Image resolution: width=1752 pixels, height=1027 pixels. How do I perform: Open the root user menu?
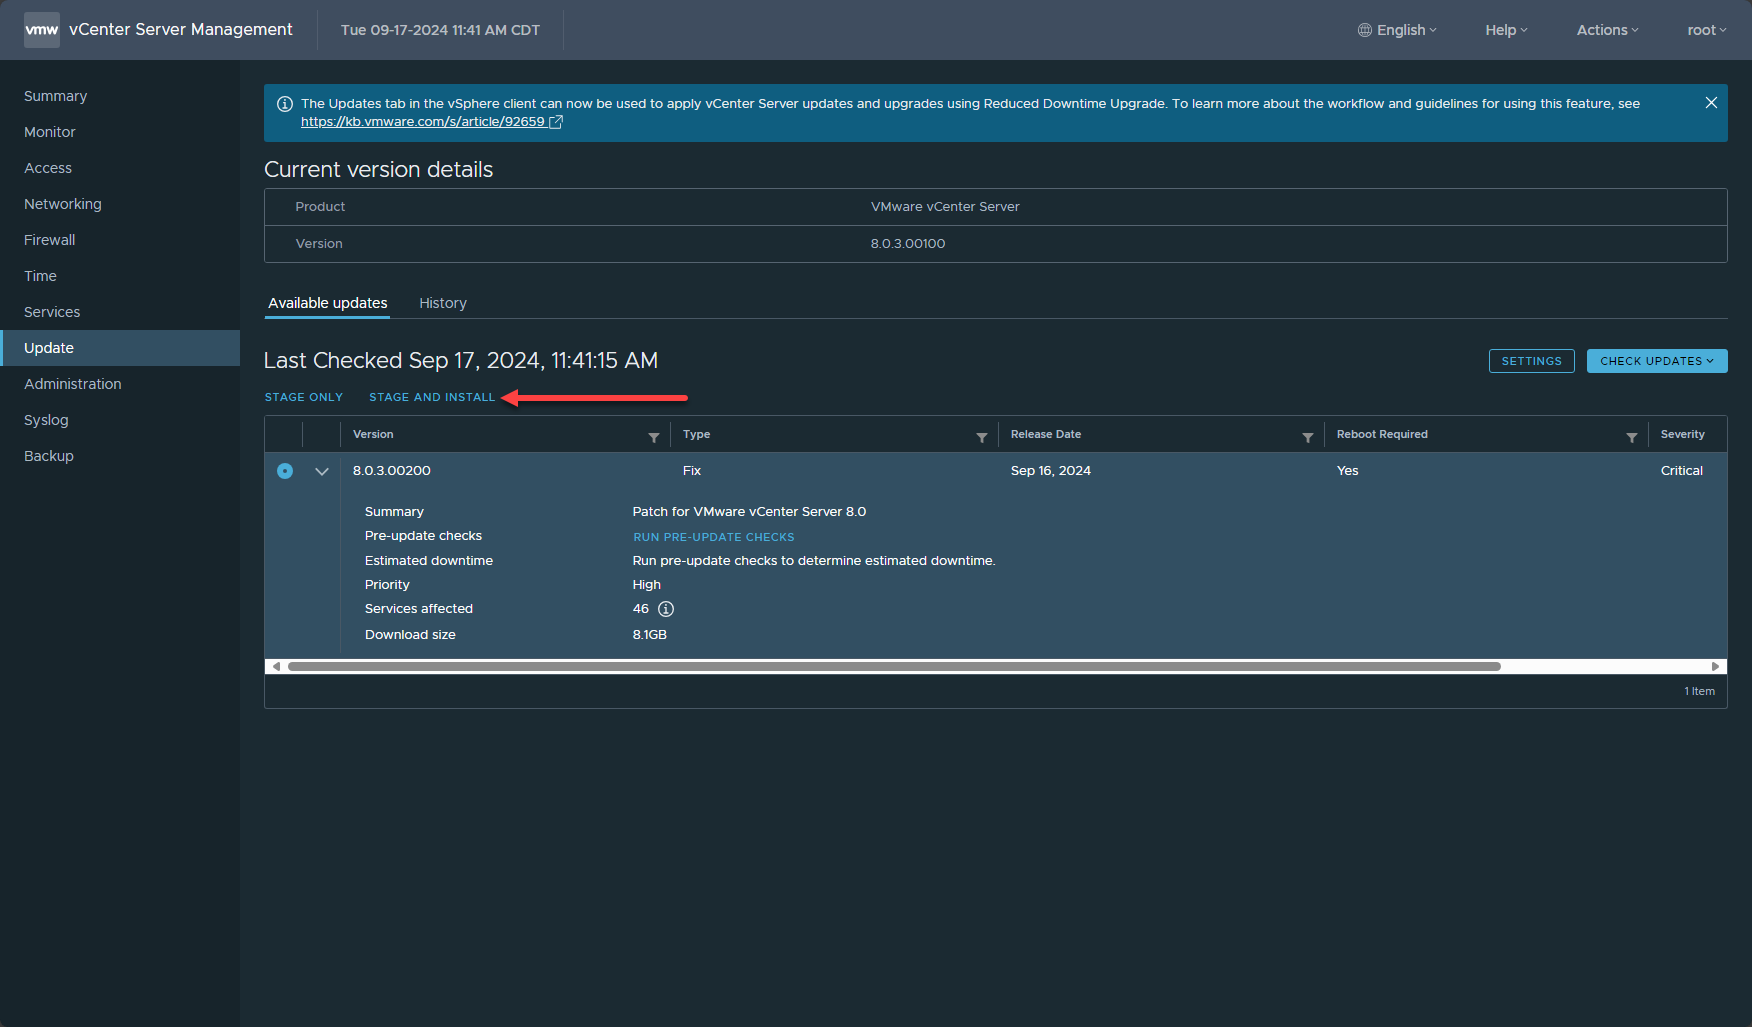[1706, 30]
